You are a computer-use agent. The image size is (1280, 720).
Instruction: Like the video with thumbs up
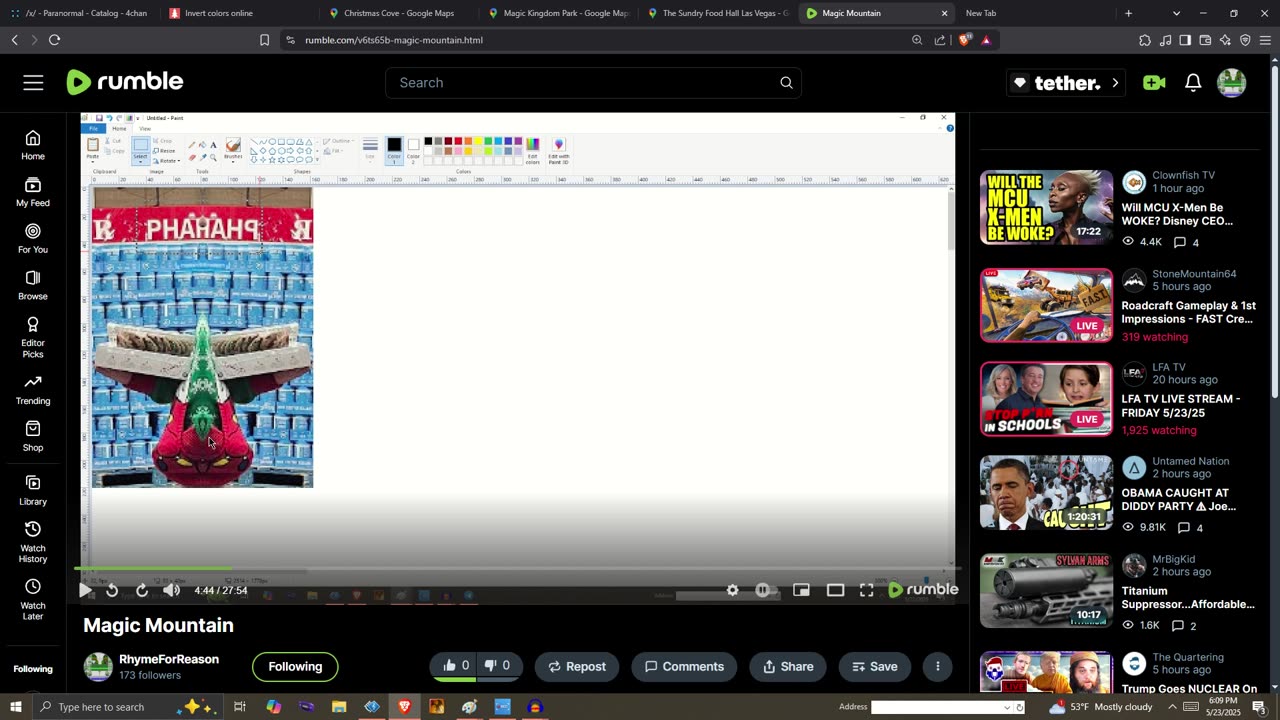(456, 666)
